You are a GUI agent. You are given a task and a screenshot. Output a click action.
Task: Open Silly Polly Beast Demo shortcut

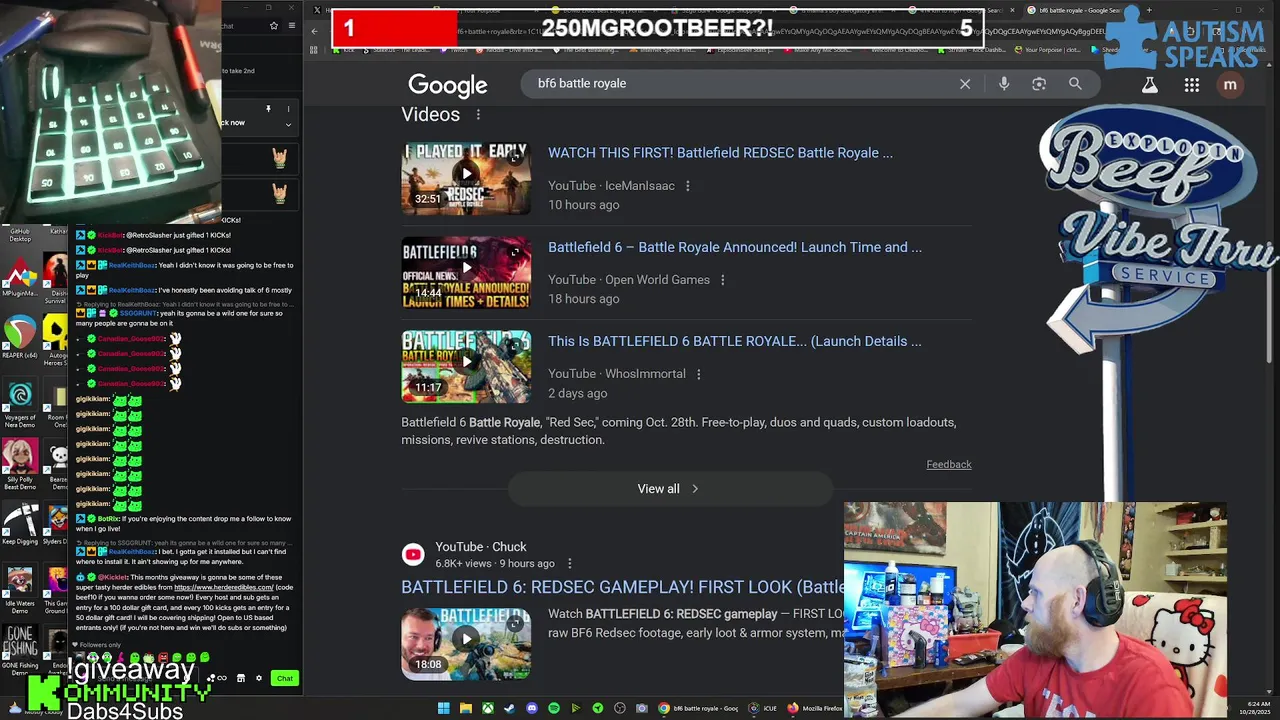[x=20, y=463]
